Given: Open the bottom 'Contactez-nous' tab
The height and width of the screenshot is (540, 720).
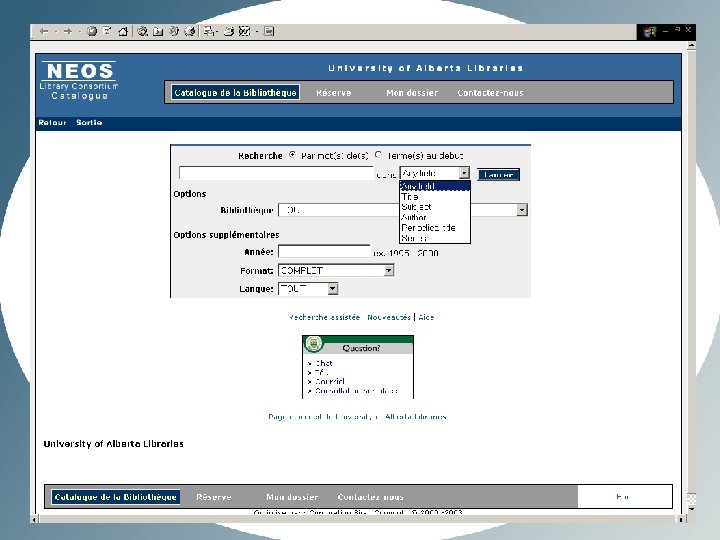Looking at the screenshot, I should click(x=370, y=497).
